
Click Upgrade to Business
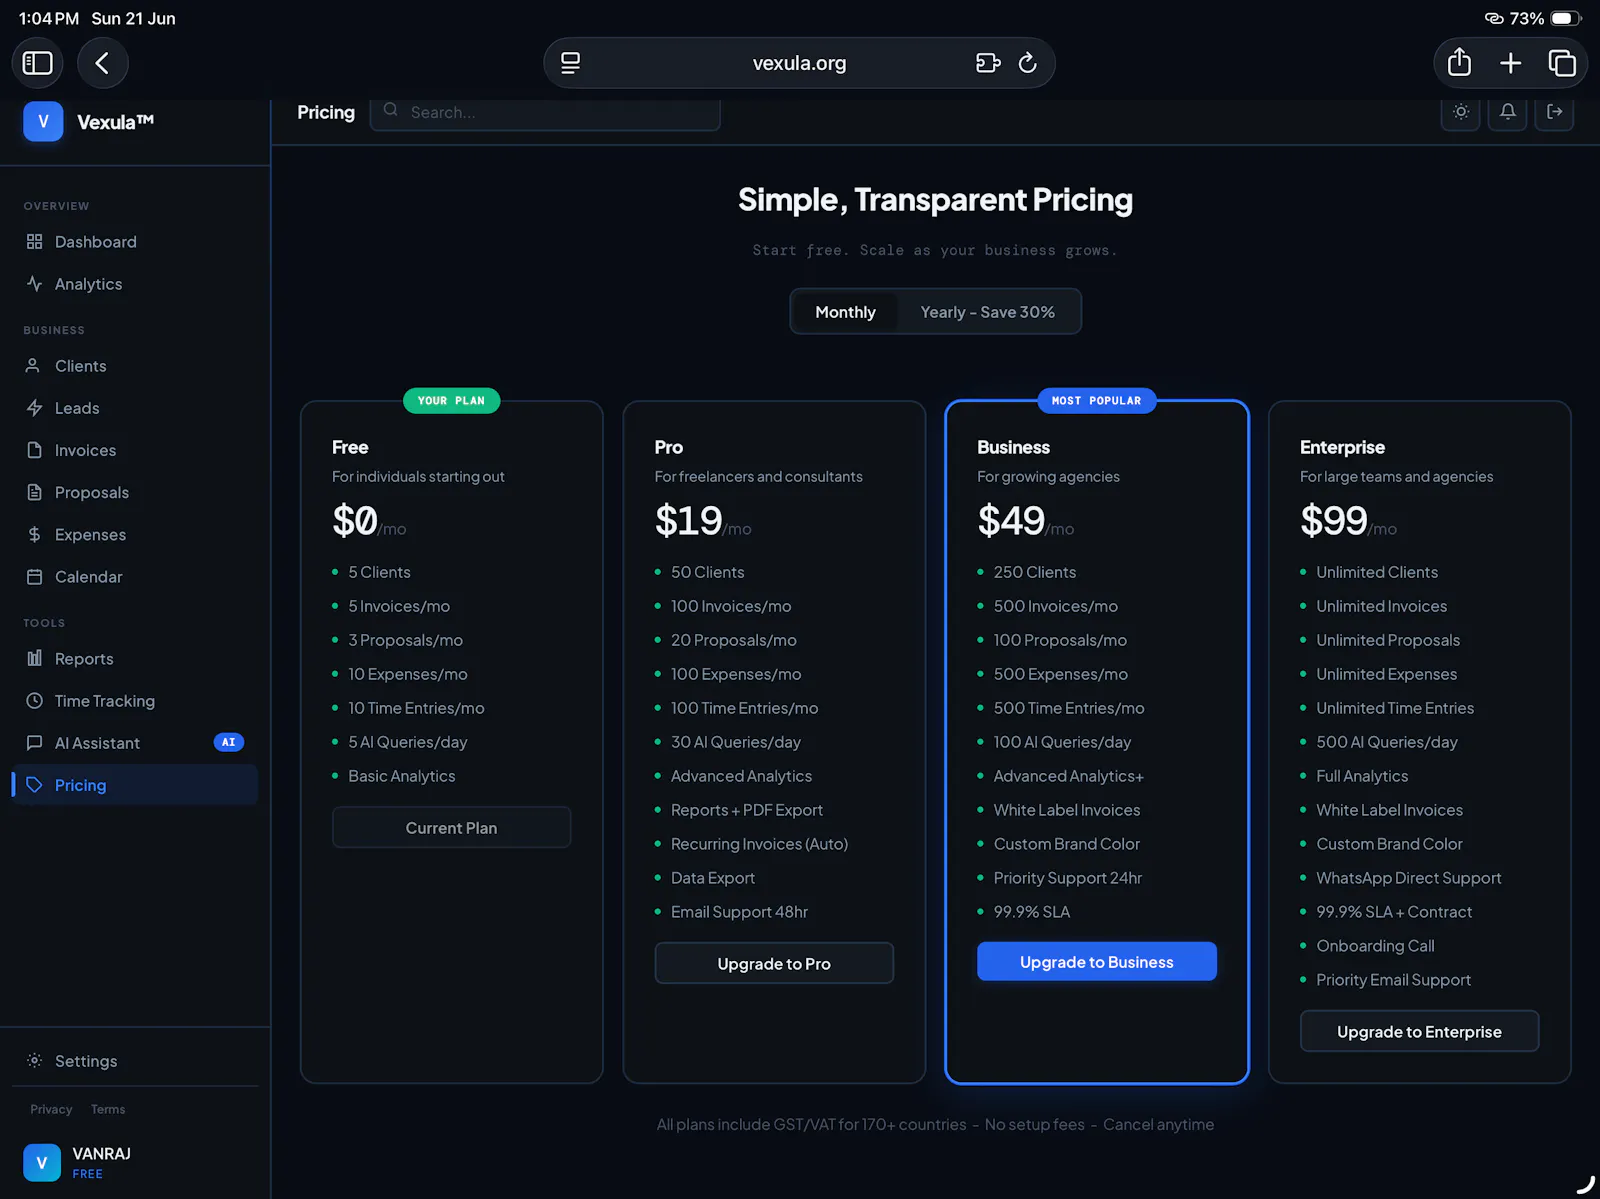1097,962
